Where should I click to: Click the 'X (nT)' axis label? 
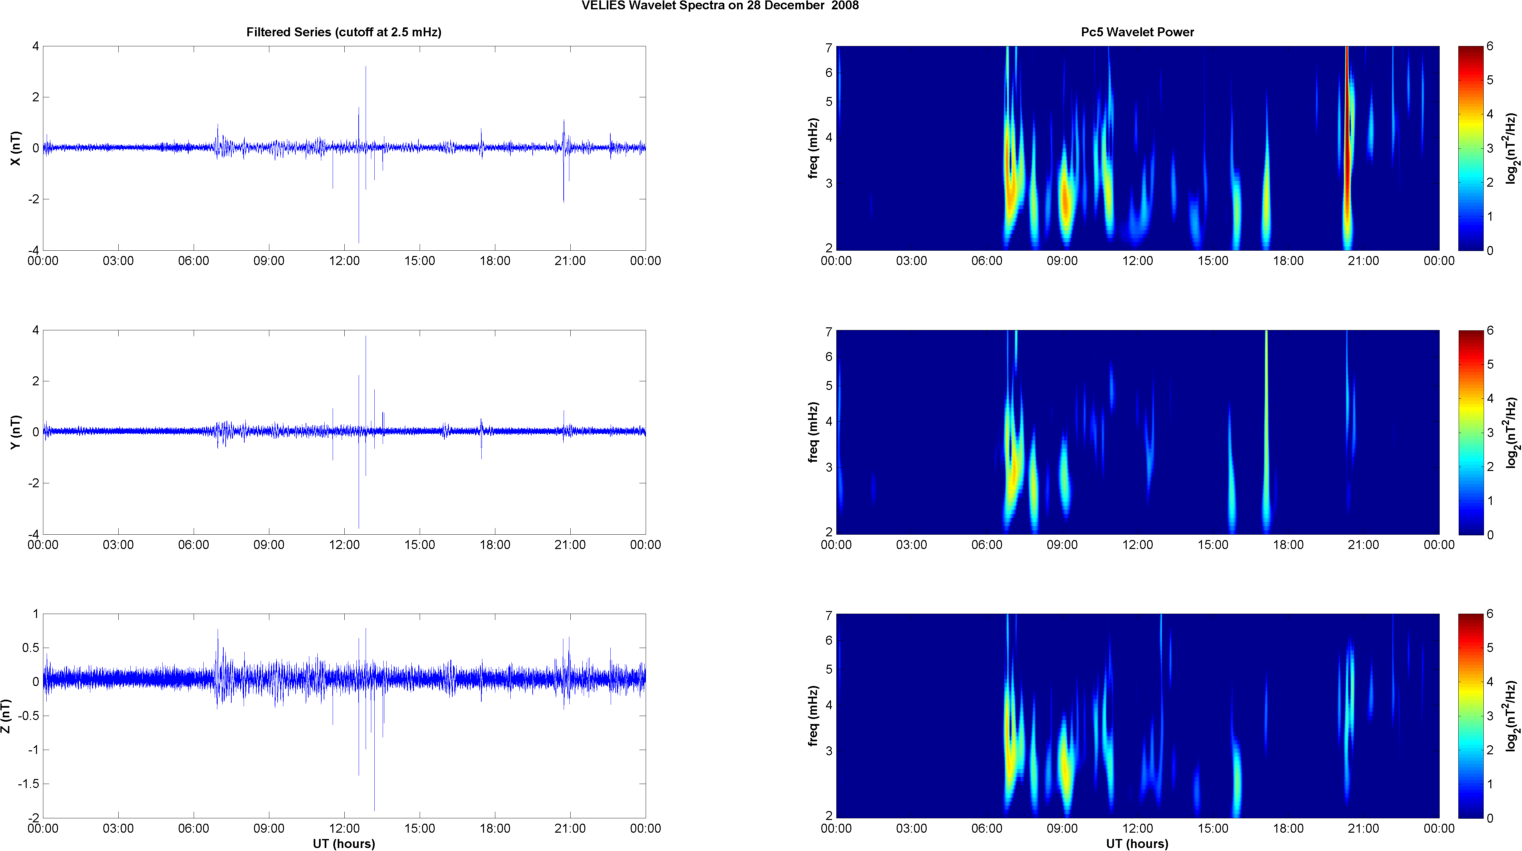15,148
